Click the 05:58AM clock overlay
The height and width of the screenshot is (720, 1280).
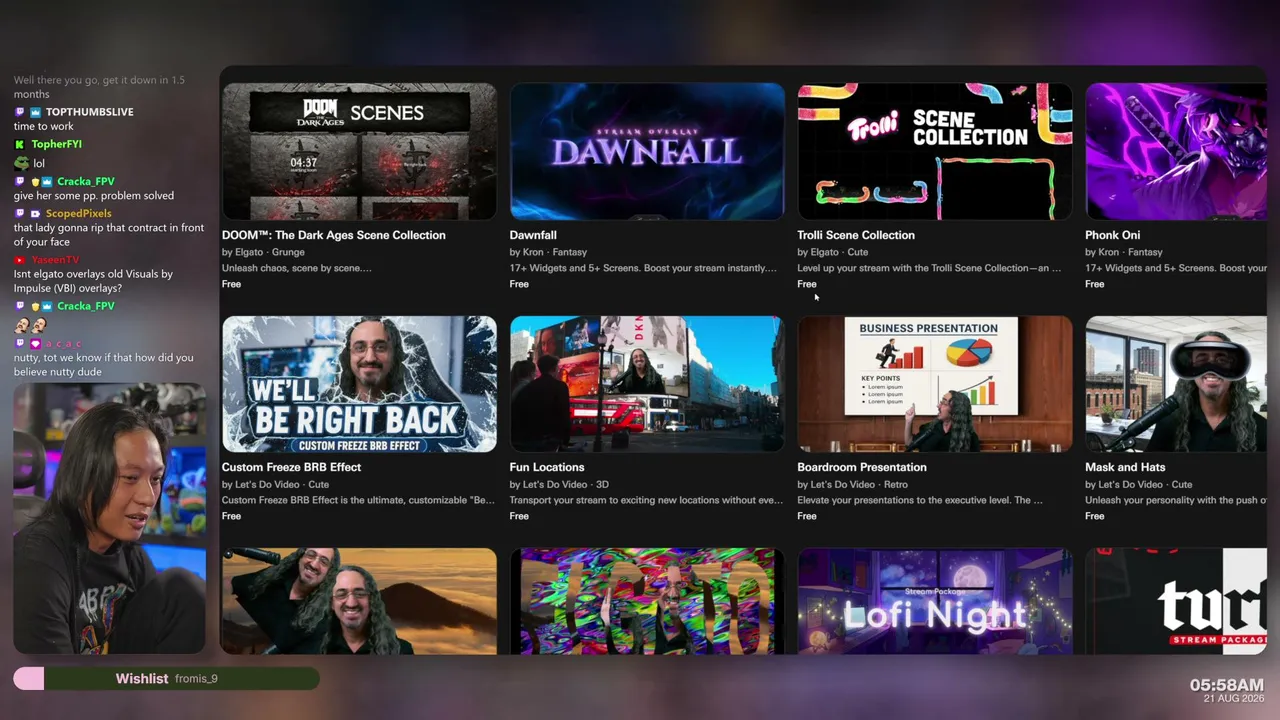pos(1226,685)
